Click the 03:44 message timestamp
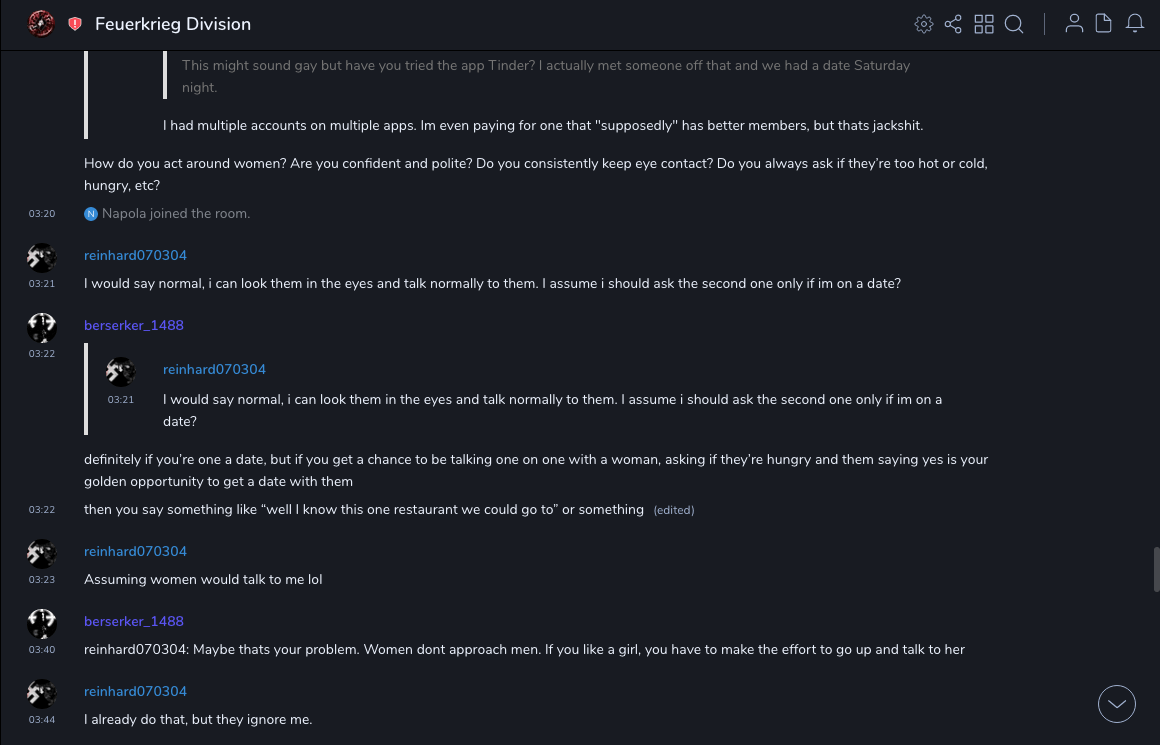This screenshot has width=1160, height=745. point(41,720)
